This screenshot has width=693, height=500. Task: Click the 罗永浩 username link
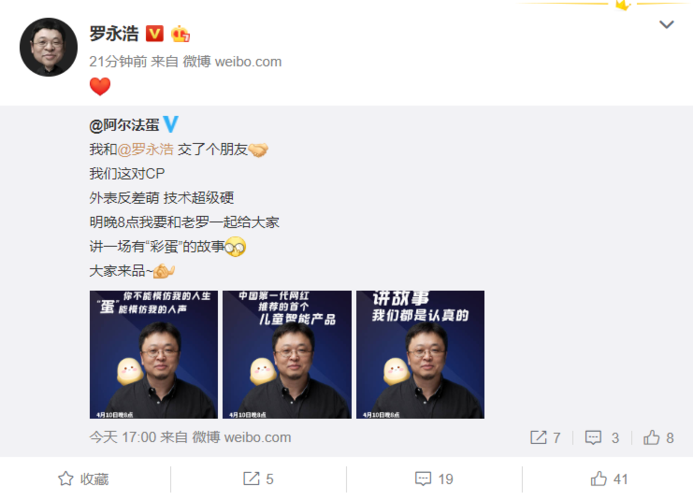[114, 34]
